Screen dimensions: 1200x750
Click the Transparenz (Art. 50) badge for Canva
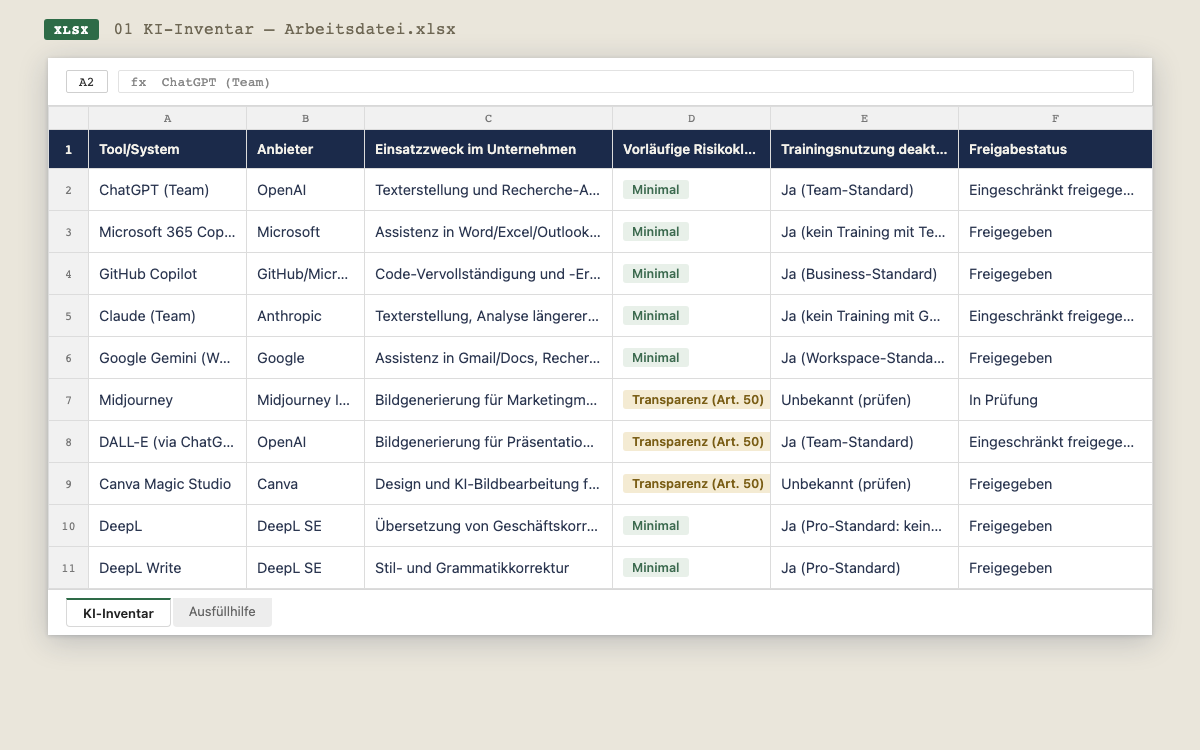tap(697, 484)
